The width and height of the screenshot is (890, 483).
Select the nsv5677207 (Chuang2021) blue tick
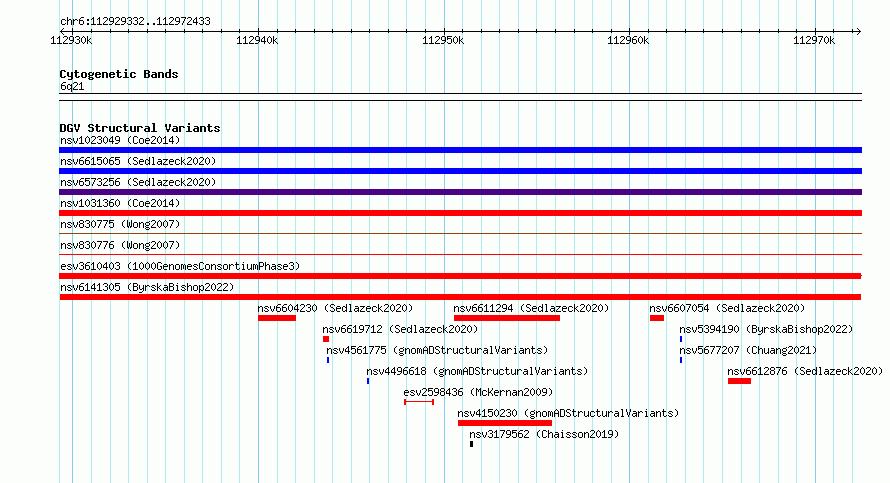[x=681, y=360]
